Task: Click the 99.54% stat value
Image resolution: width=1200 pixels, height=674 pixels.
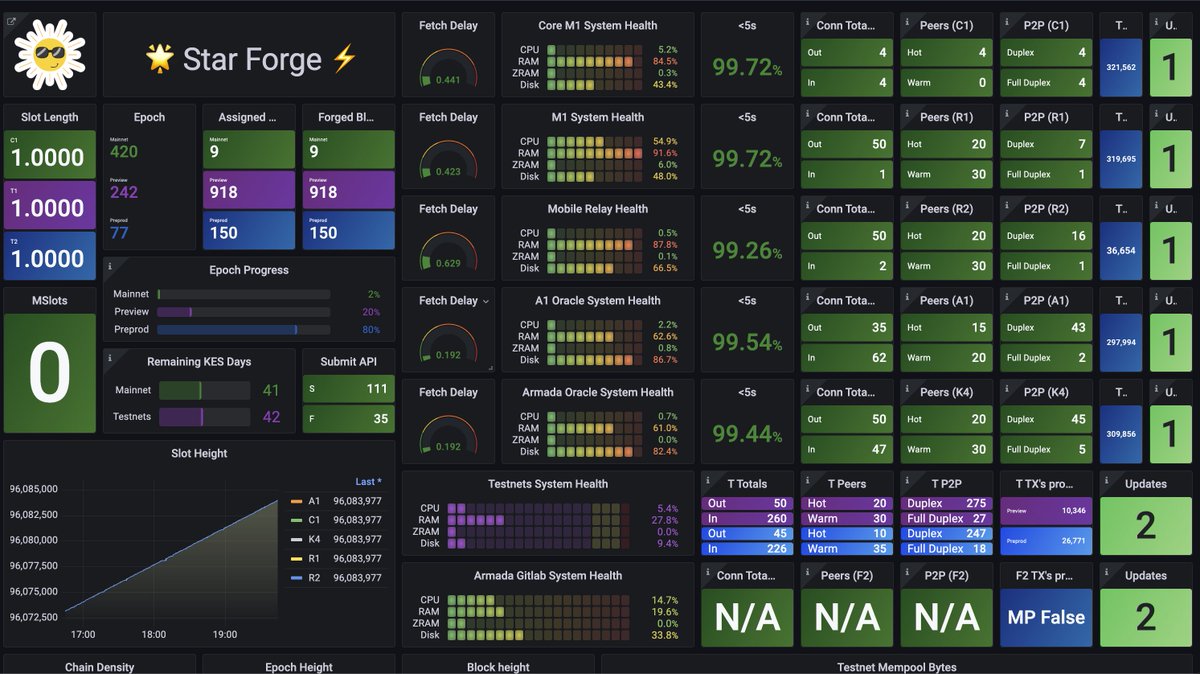Action: (747, 343)
